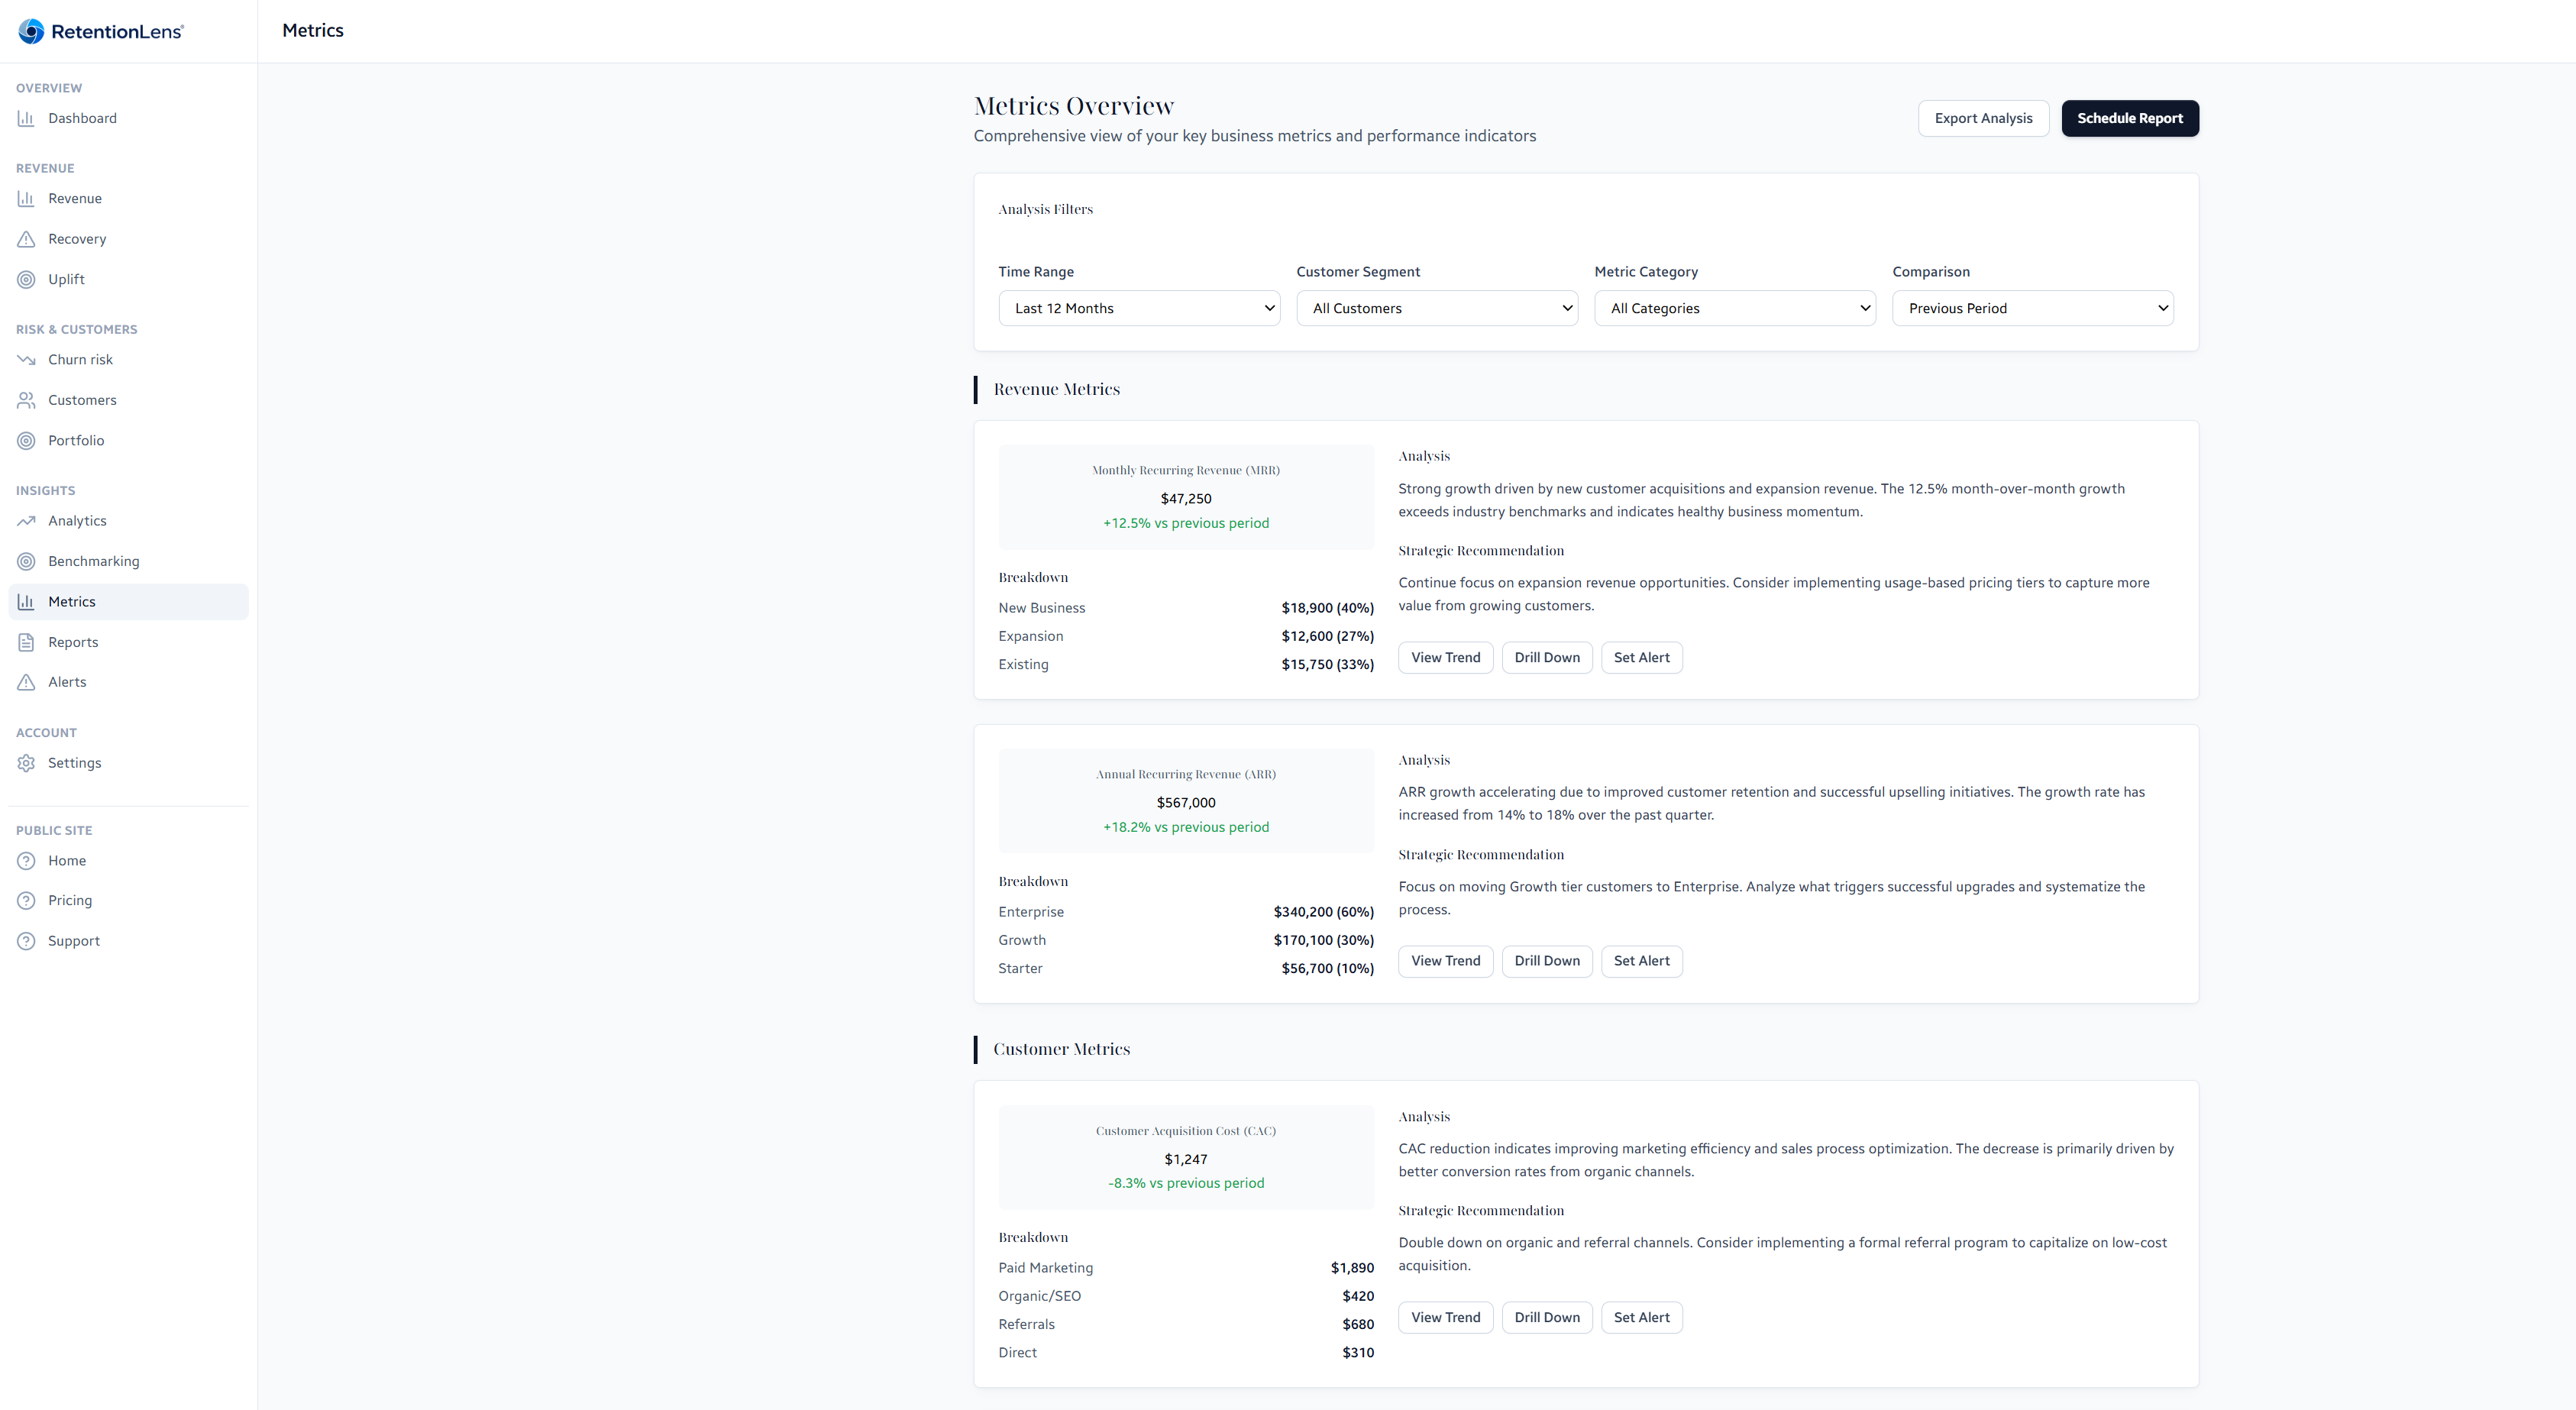Set Alert for MRR metric
This screenshot has height=1410, width=2576.
[1641, 658]
